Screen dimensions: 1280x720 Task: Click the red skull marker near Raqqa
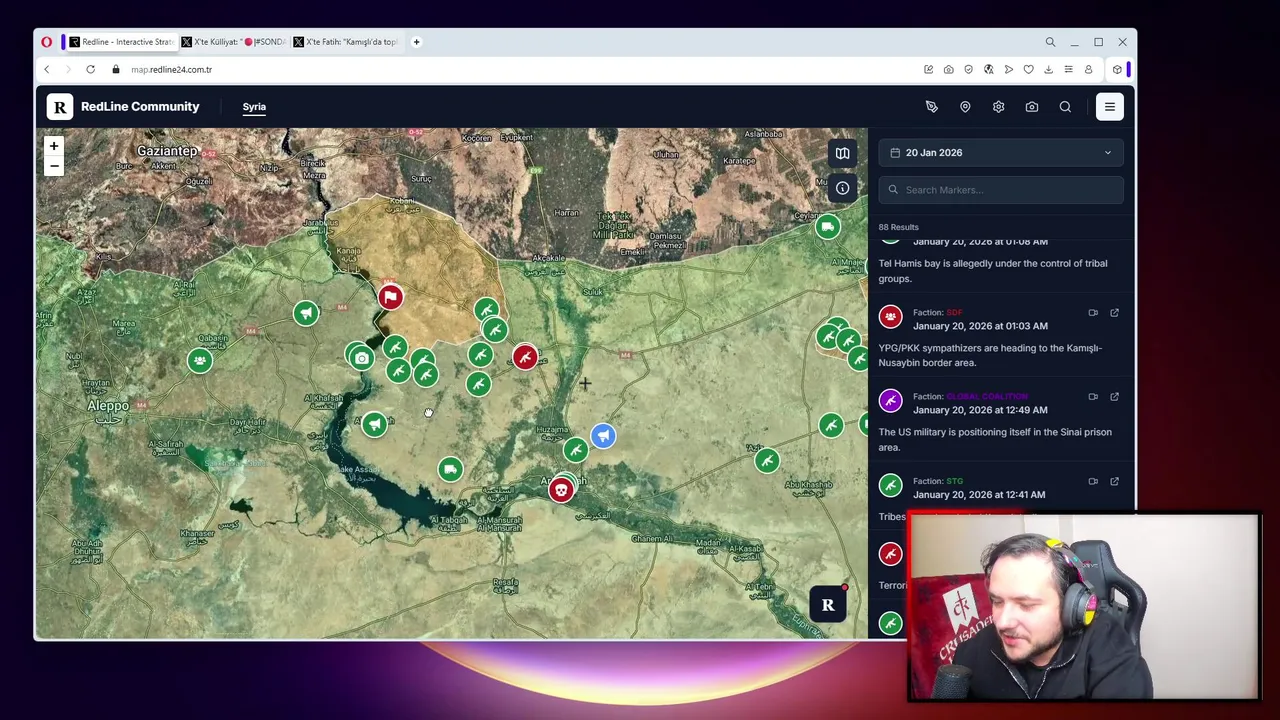pos(561,491)
